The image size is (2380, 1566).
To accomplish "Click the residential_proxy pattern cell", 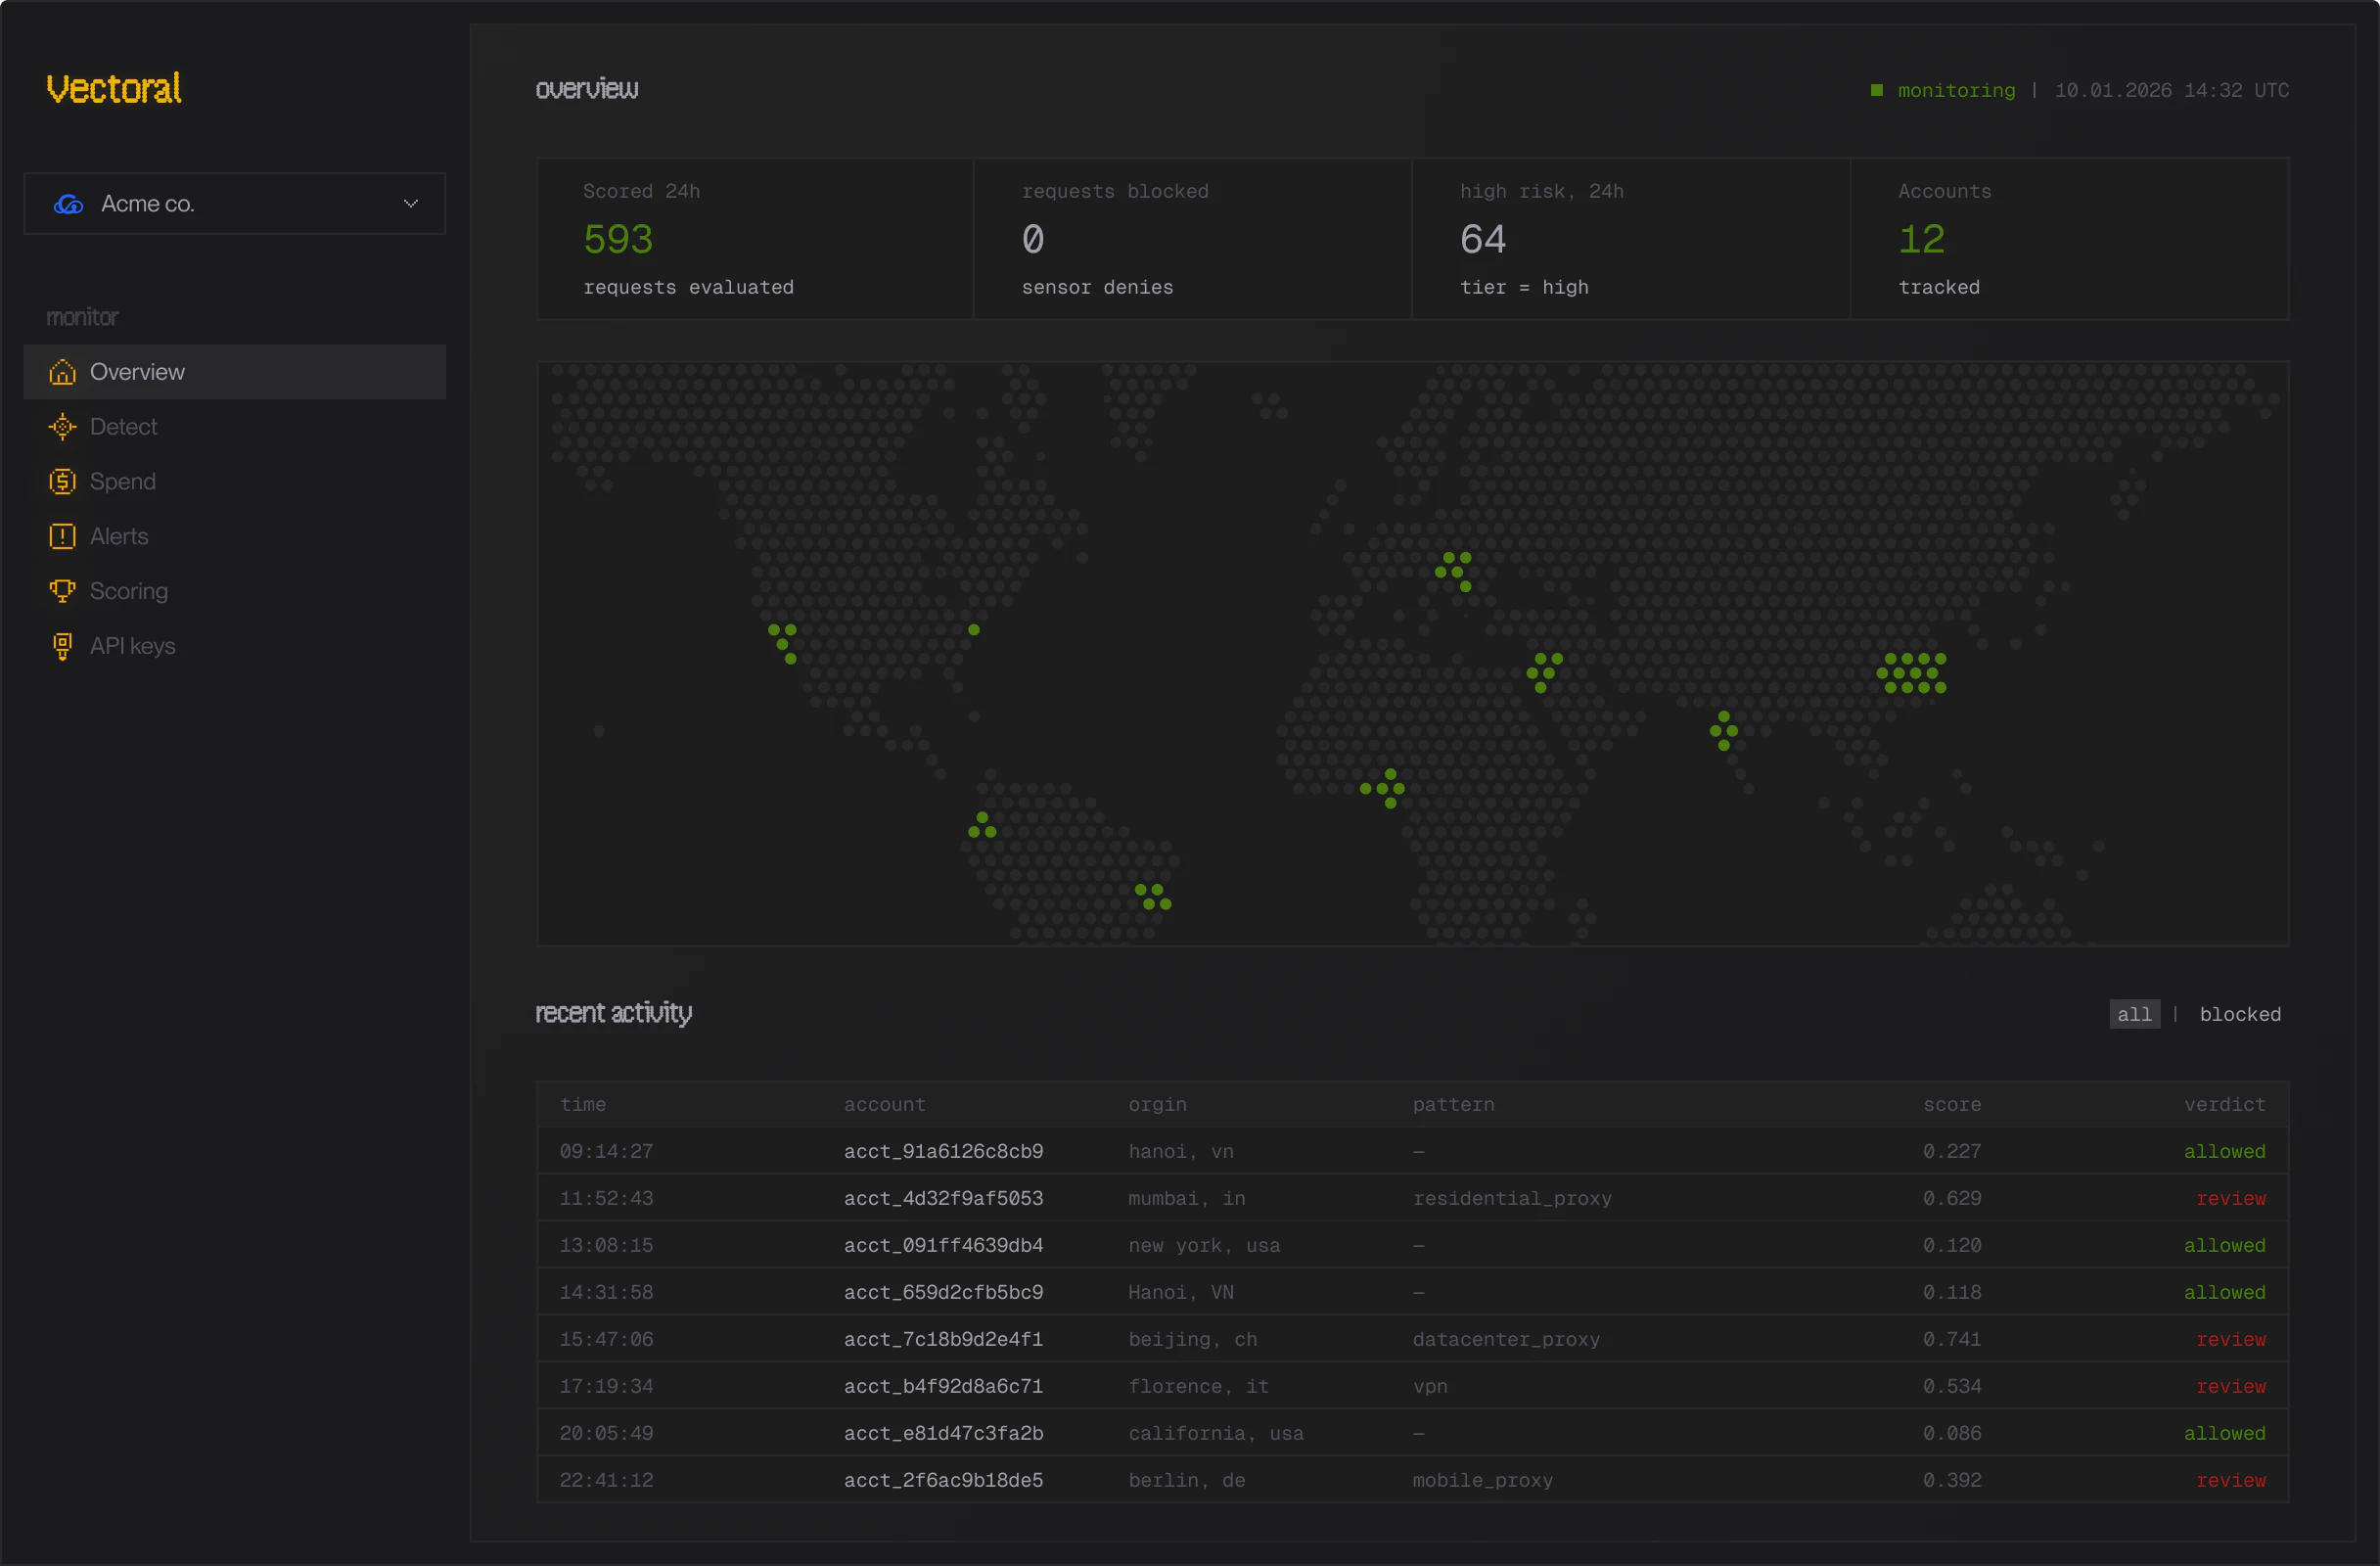I will (x=1512, y=1199).
